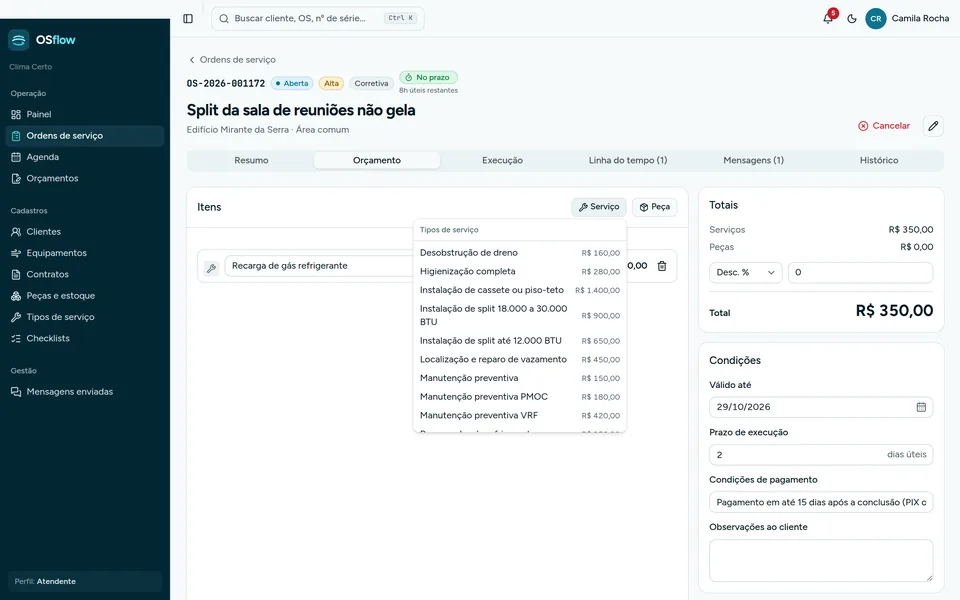Click the Prazo de execução field
The height and width of the screenshot is (600, 960).
coord(820,455)
